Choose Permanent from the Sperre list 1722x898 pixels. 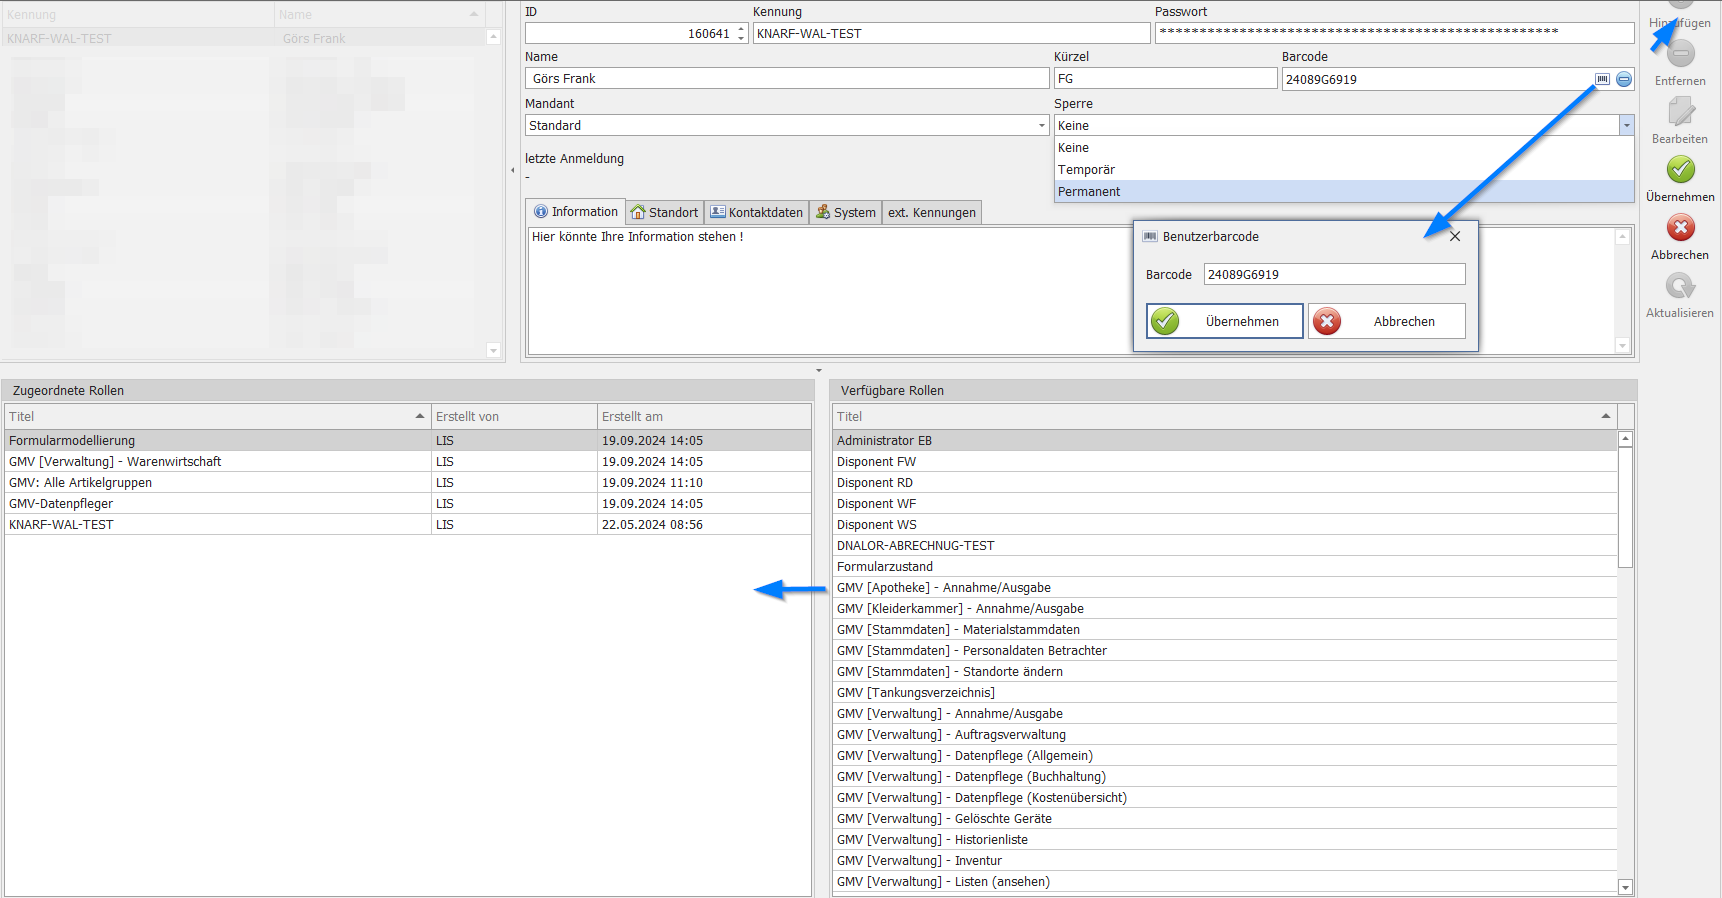(x=1089, y=192)
